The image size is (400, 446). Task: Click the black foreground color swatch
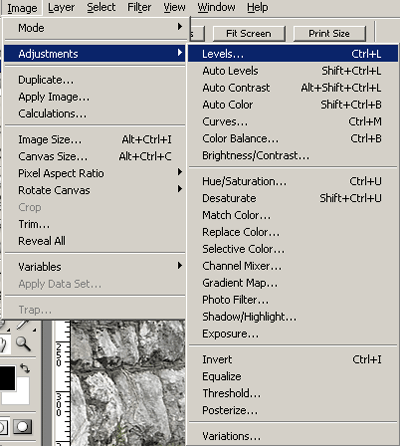7,378
